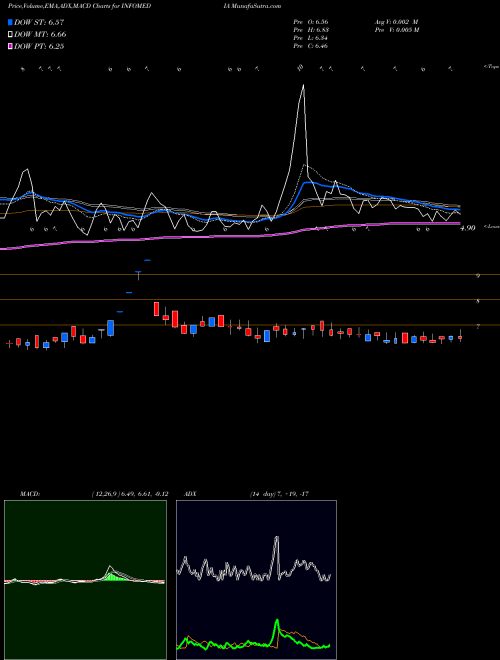Screen dimensions: 500x660
Task: Click the price level label '9'
Action: click(x=478, y=276)
